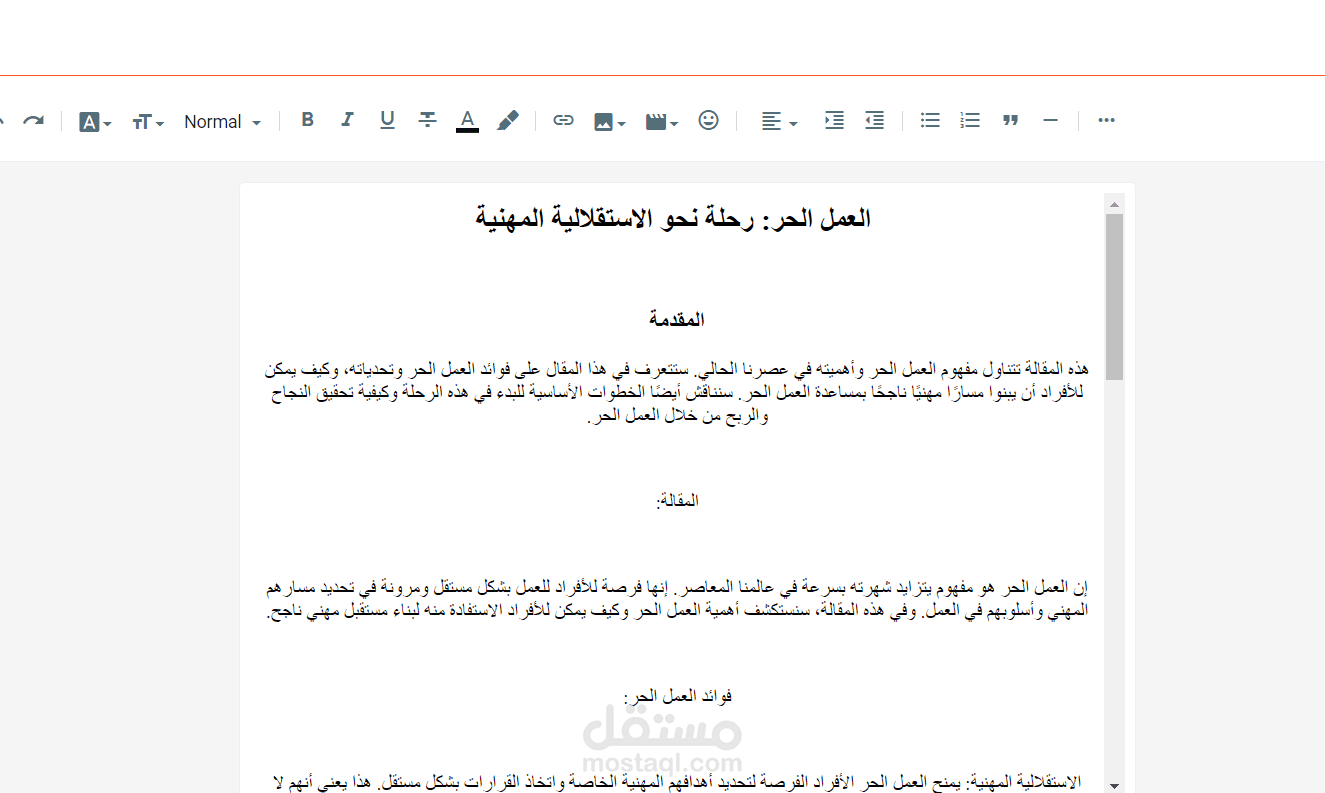Viewport: 1325px width, 793px height.
Task: Apply blockquote formatting
Action: tap(1010, 120)
